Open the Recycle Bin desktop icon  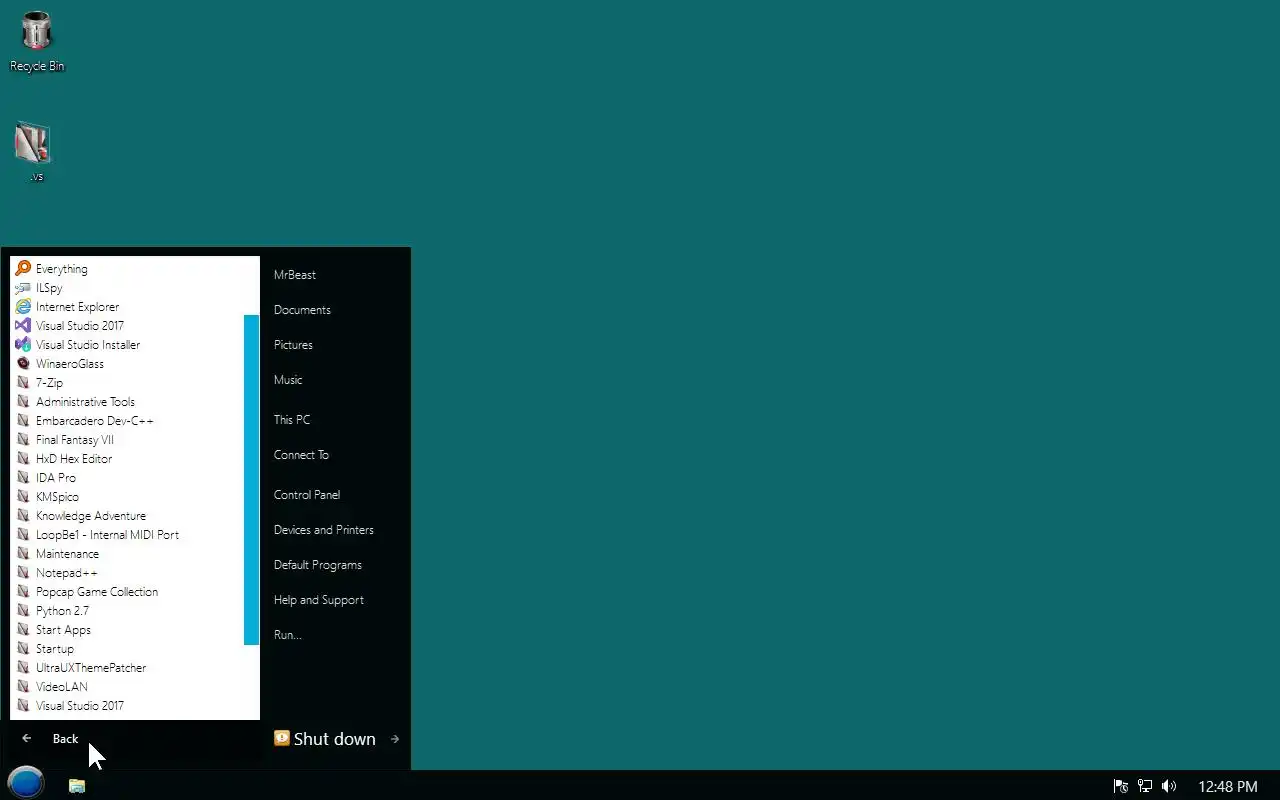tap(36, 40)
